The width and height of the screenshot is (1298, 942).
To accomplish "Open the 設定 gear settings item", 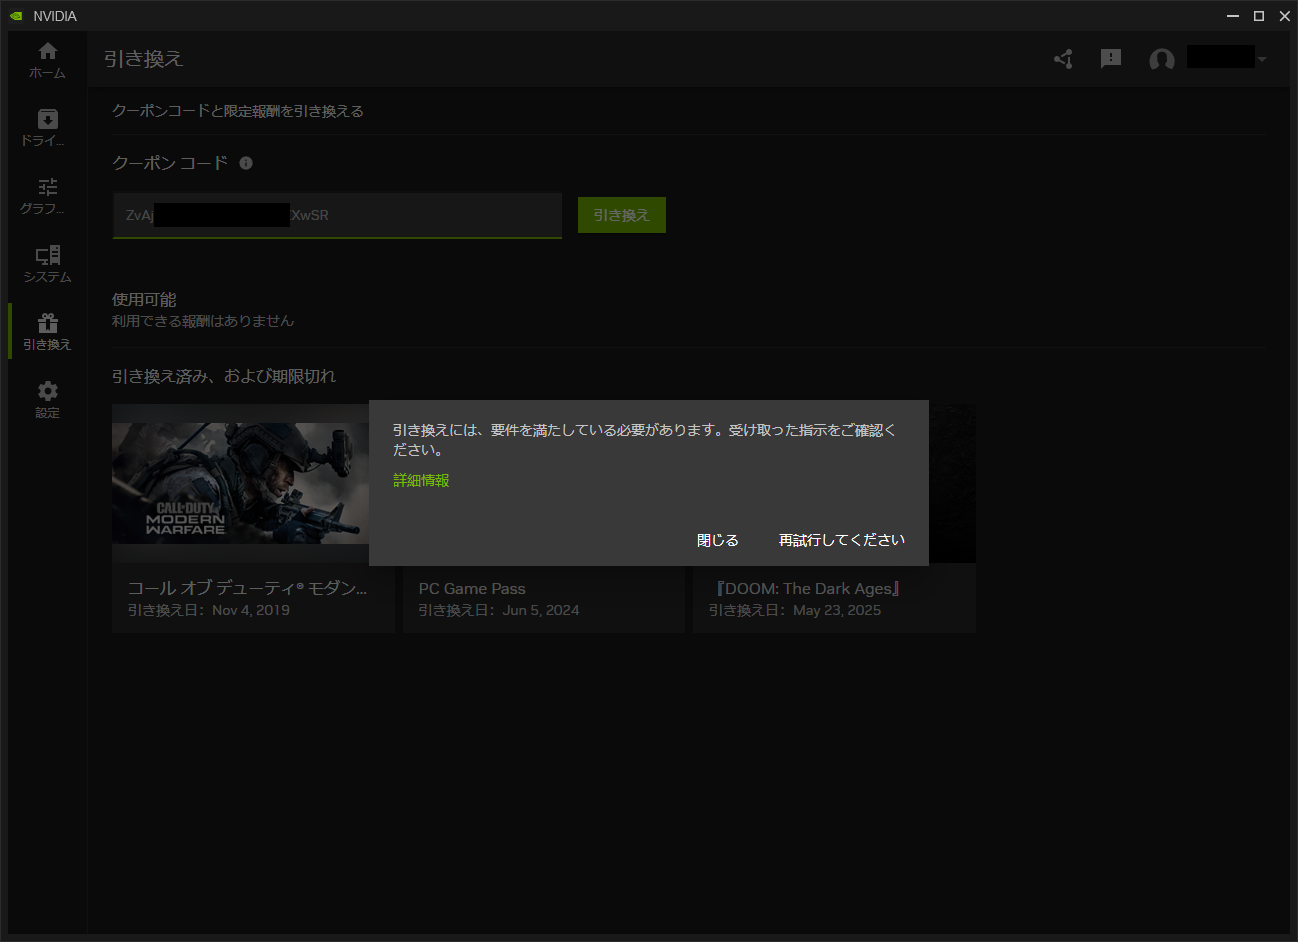I will tap(47, 400).
